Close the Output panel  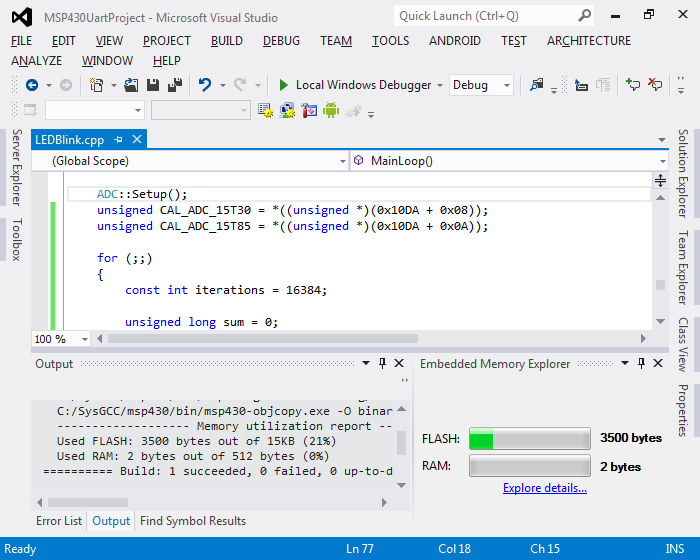click(x=399, y=363)
